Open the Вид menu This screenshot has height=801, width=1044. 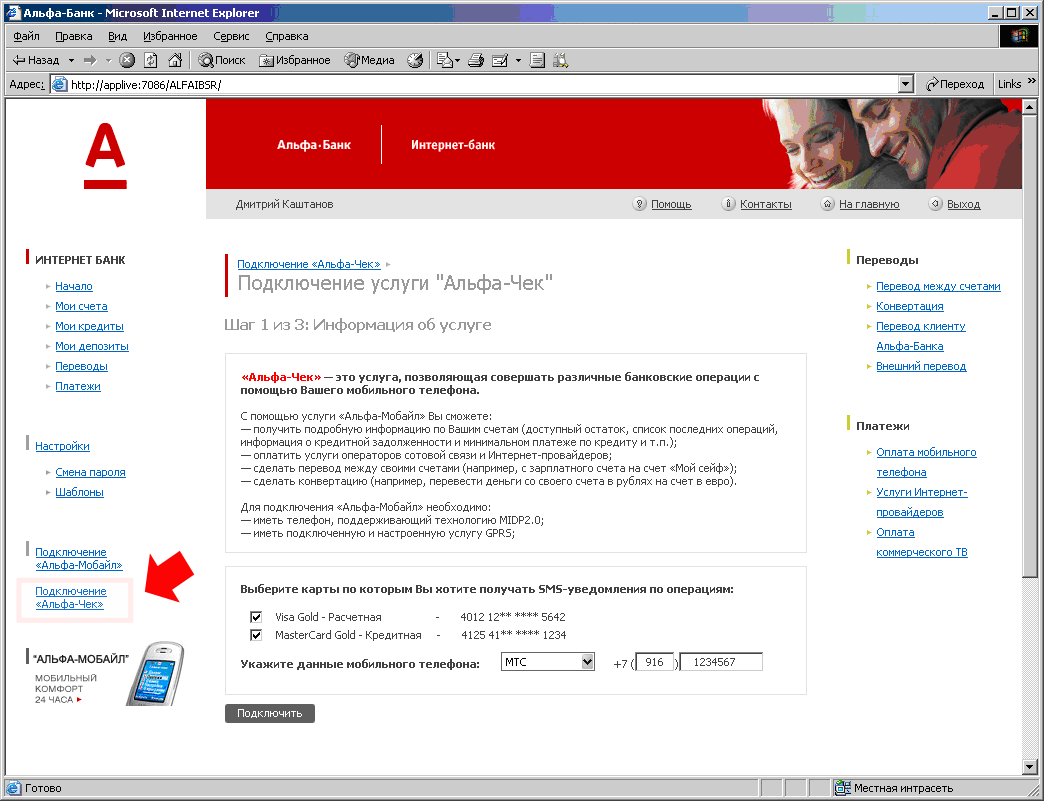[117, 37]
